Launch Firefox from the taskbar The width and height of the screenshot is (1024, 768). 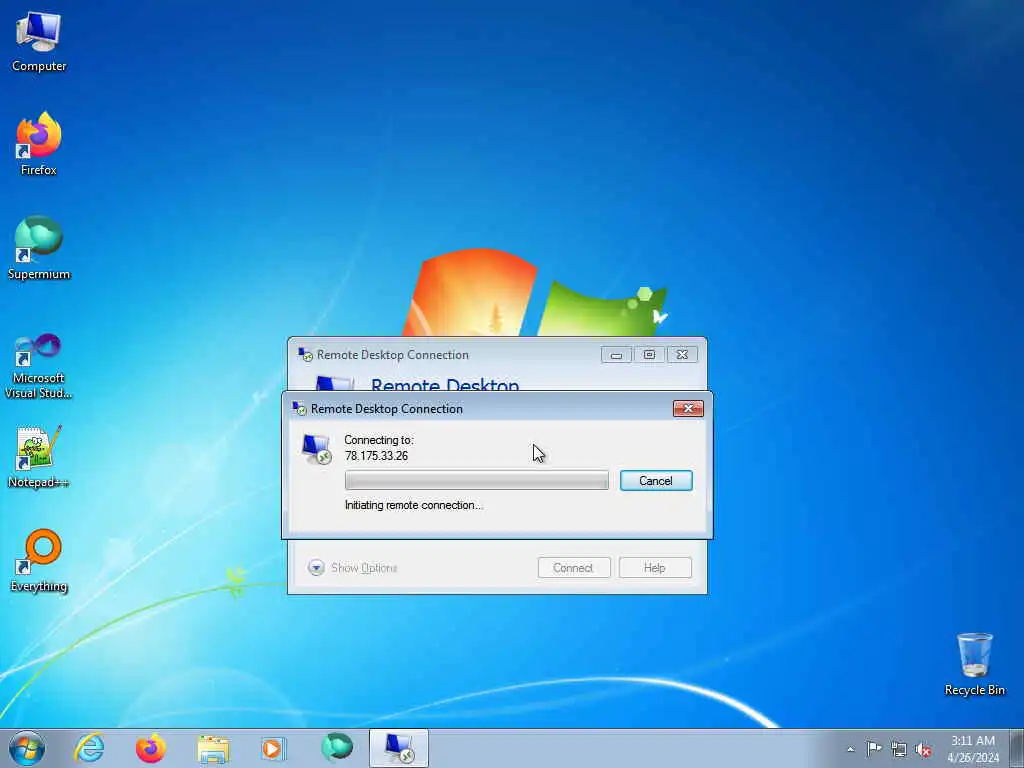tap(151, 748)
